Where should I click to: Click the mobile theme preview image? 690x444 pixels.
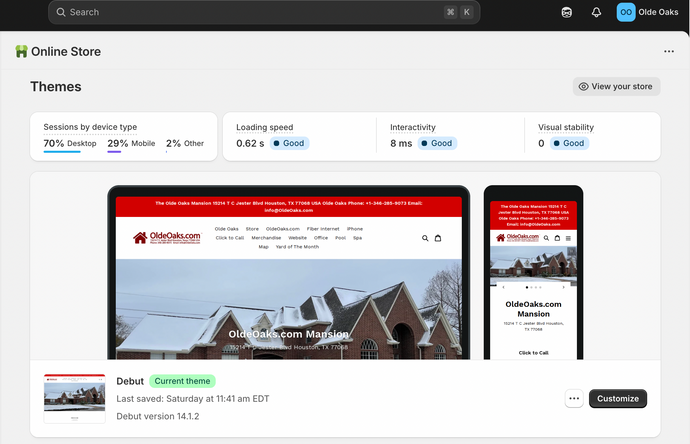(533, 273)
